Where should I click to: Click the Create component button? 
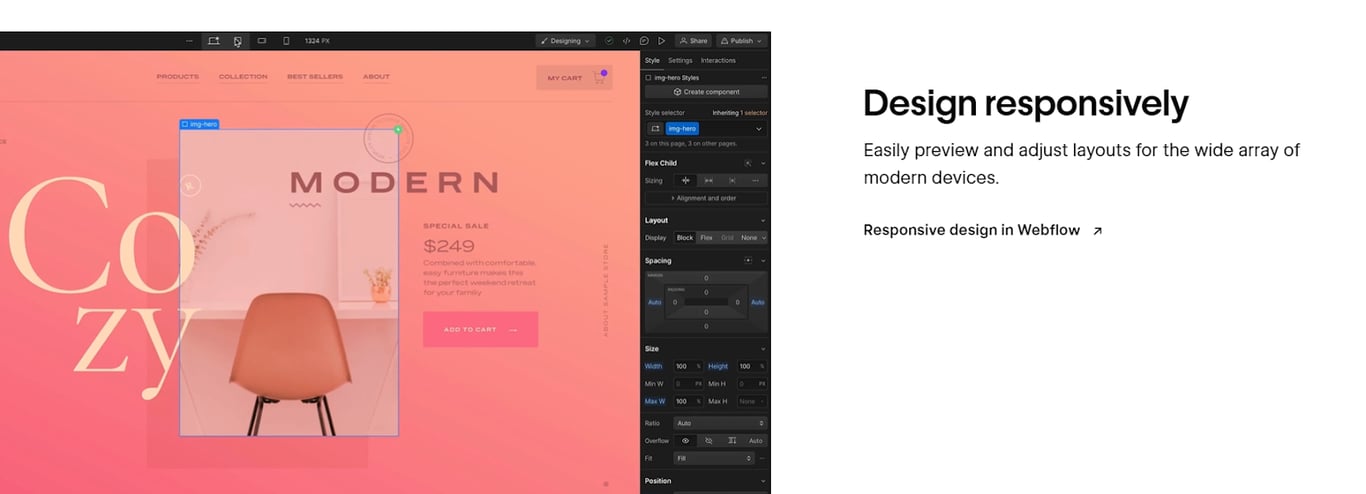tap(706, 92)
